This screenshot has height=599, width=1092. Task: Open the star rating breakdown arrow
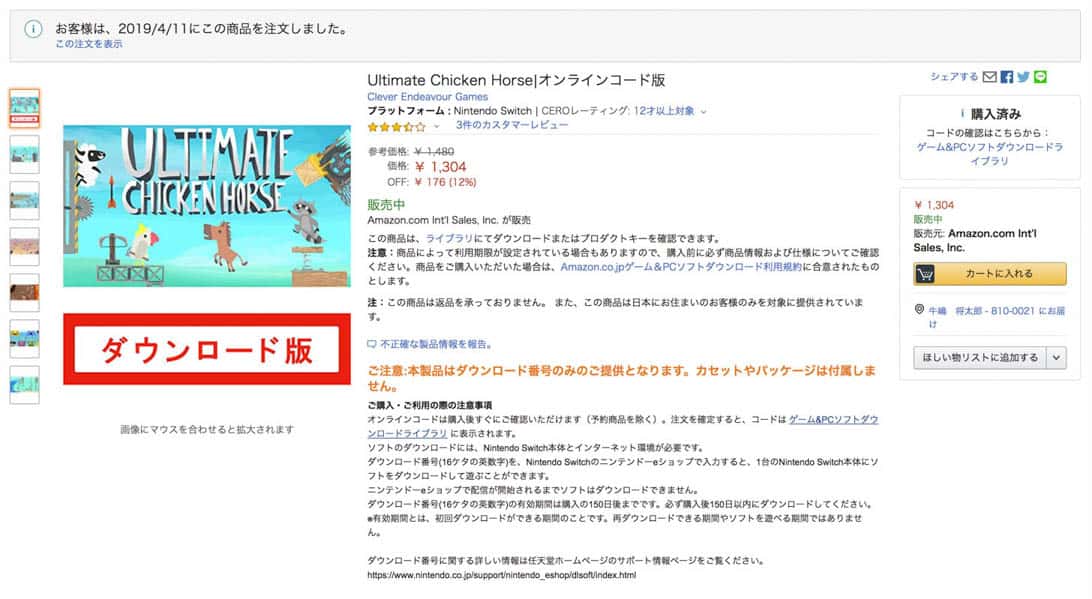(437, 126)
